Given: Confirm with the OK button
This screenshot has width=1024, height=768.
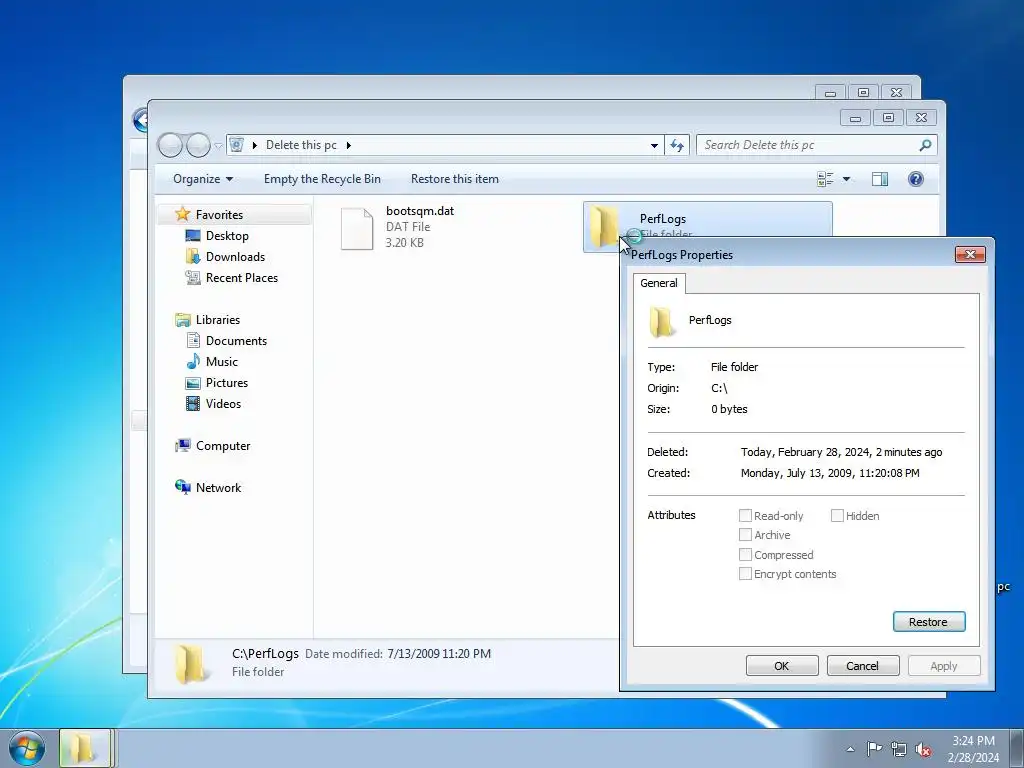Looking at the screenshot, I should point(782,666).
